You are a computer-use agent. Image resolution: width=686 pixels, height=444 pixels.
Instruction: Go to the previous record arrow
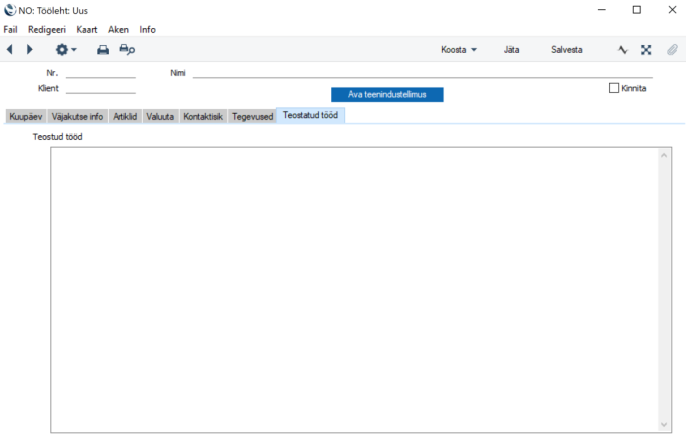pyautogui.click(x=10, y=49)
